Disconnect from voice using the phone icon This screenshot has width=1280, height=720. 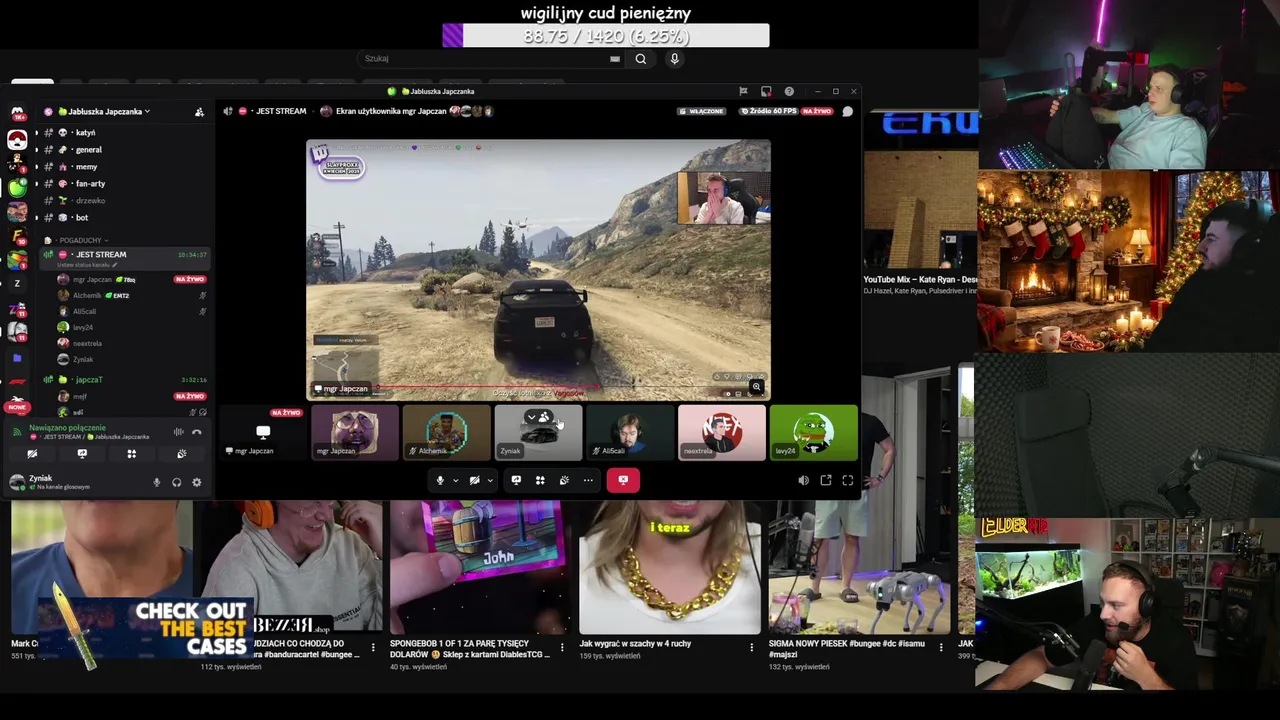point(197,432)
